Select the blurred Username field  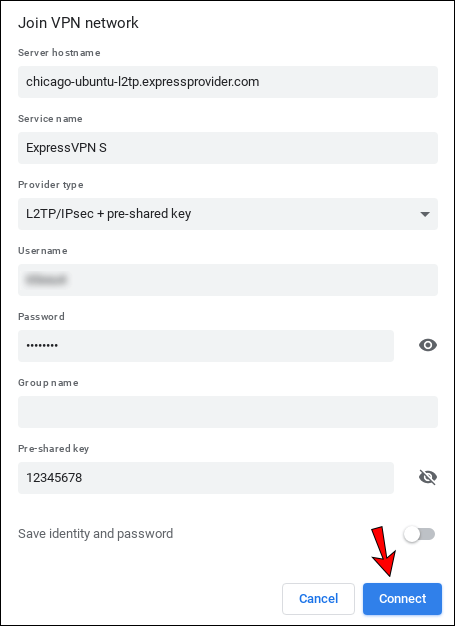pos(228,280)
